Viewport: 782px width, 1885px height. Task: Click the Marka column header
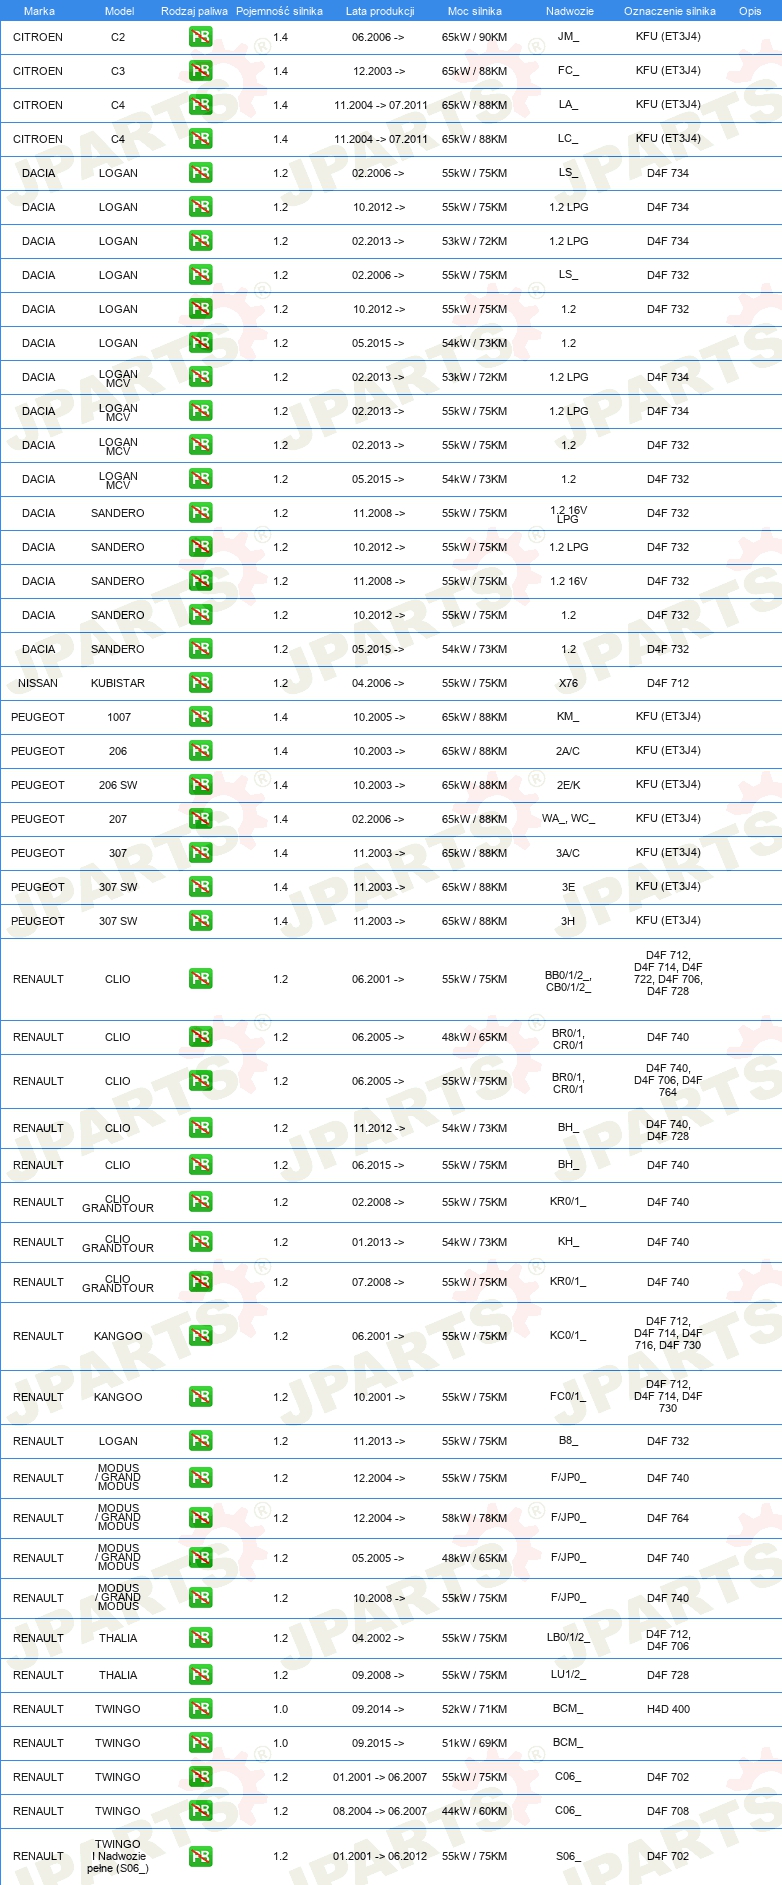tap(39, 11)
